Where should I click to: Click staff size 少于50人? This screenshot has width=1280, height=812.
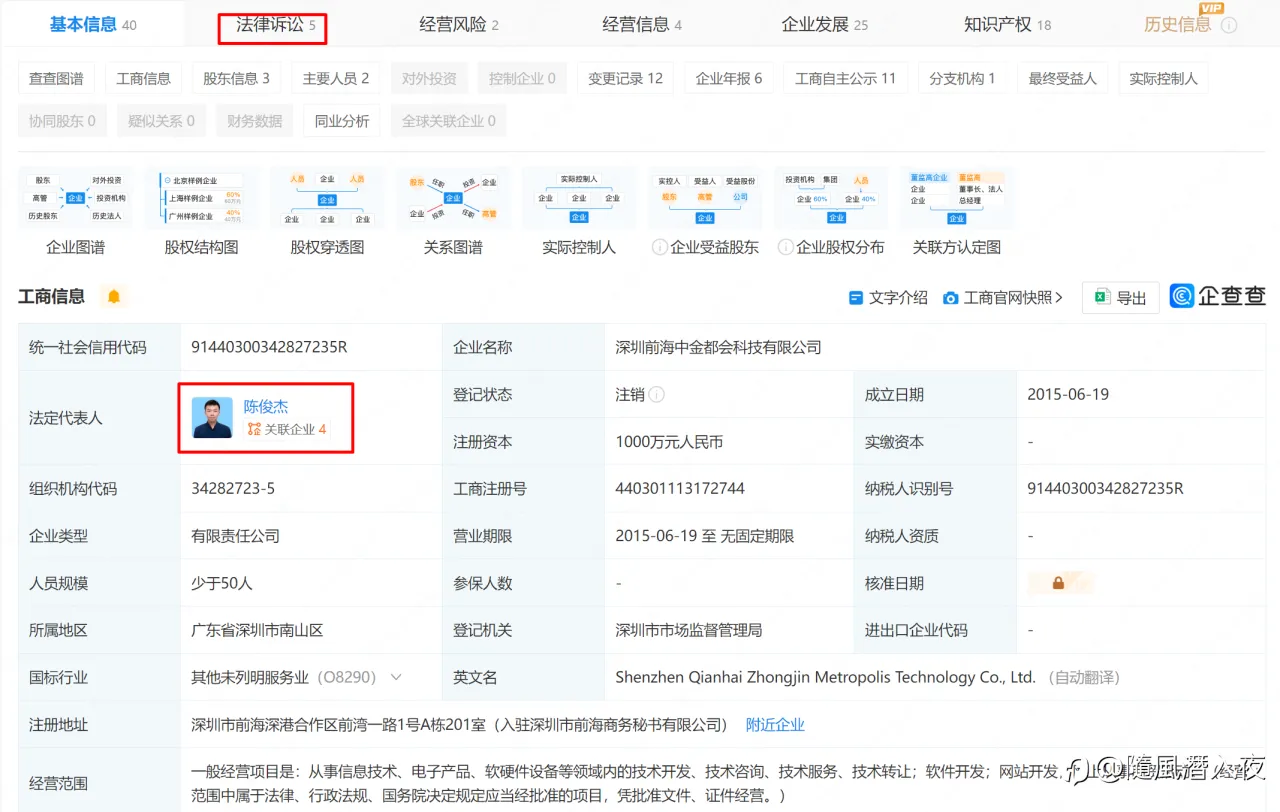tap(222, 583)
